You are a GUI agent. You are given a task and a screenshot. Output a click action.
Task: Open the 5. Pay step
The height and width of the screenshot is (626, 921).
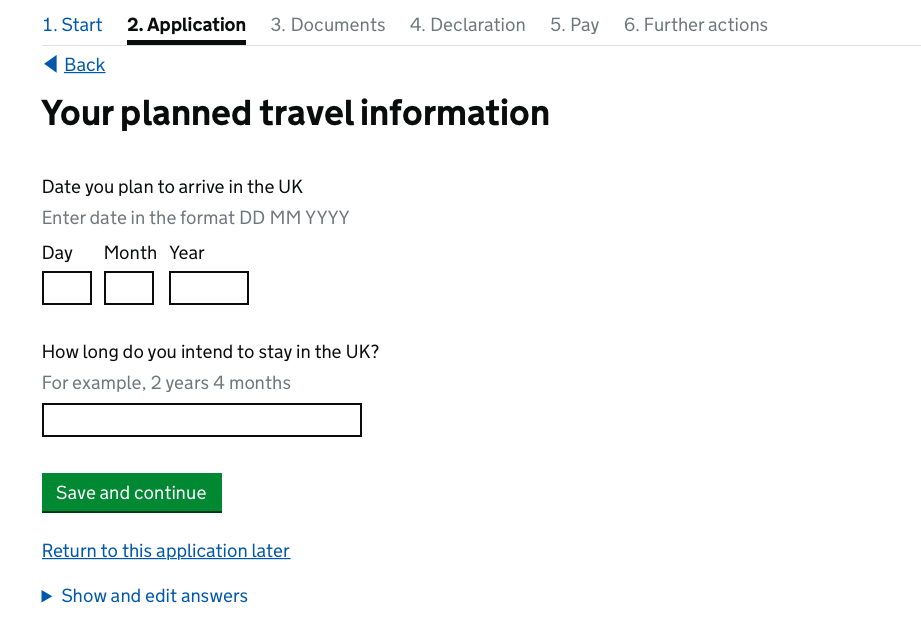tap(574, 25)
